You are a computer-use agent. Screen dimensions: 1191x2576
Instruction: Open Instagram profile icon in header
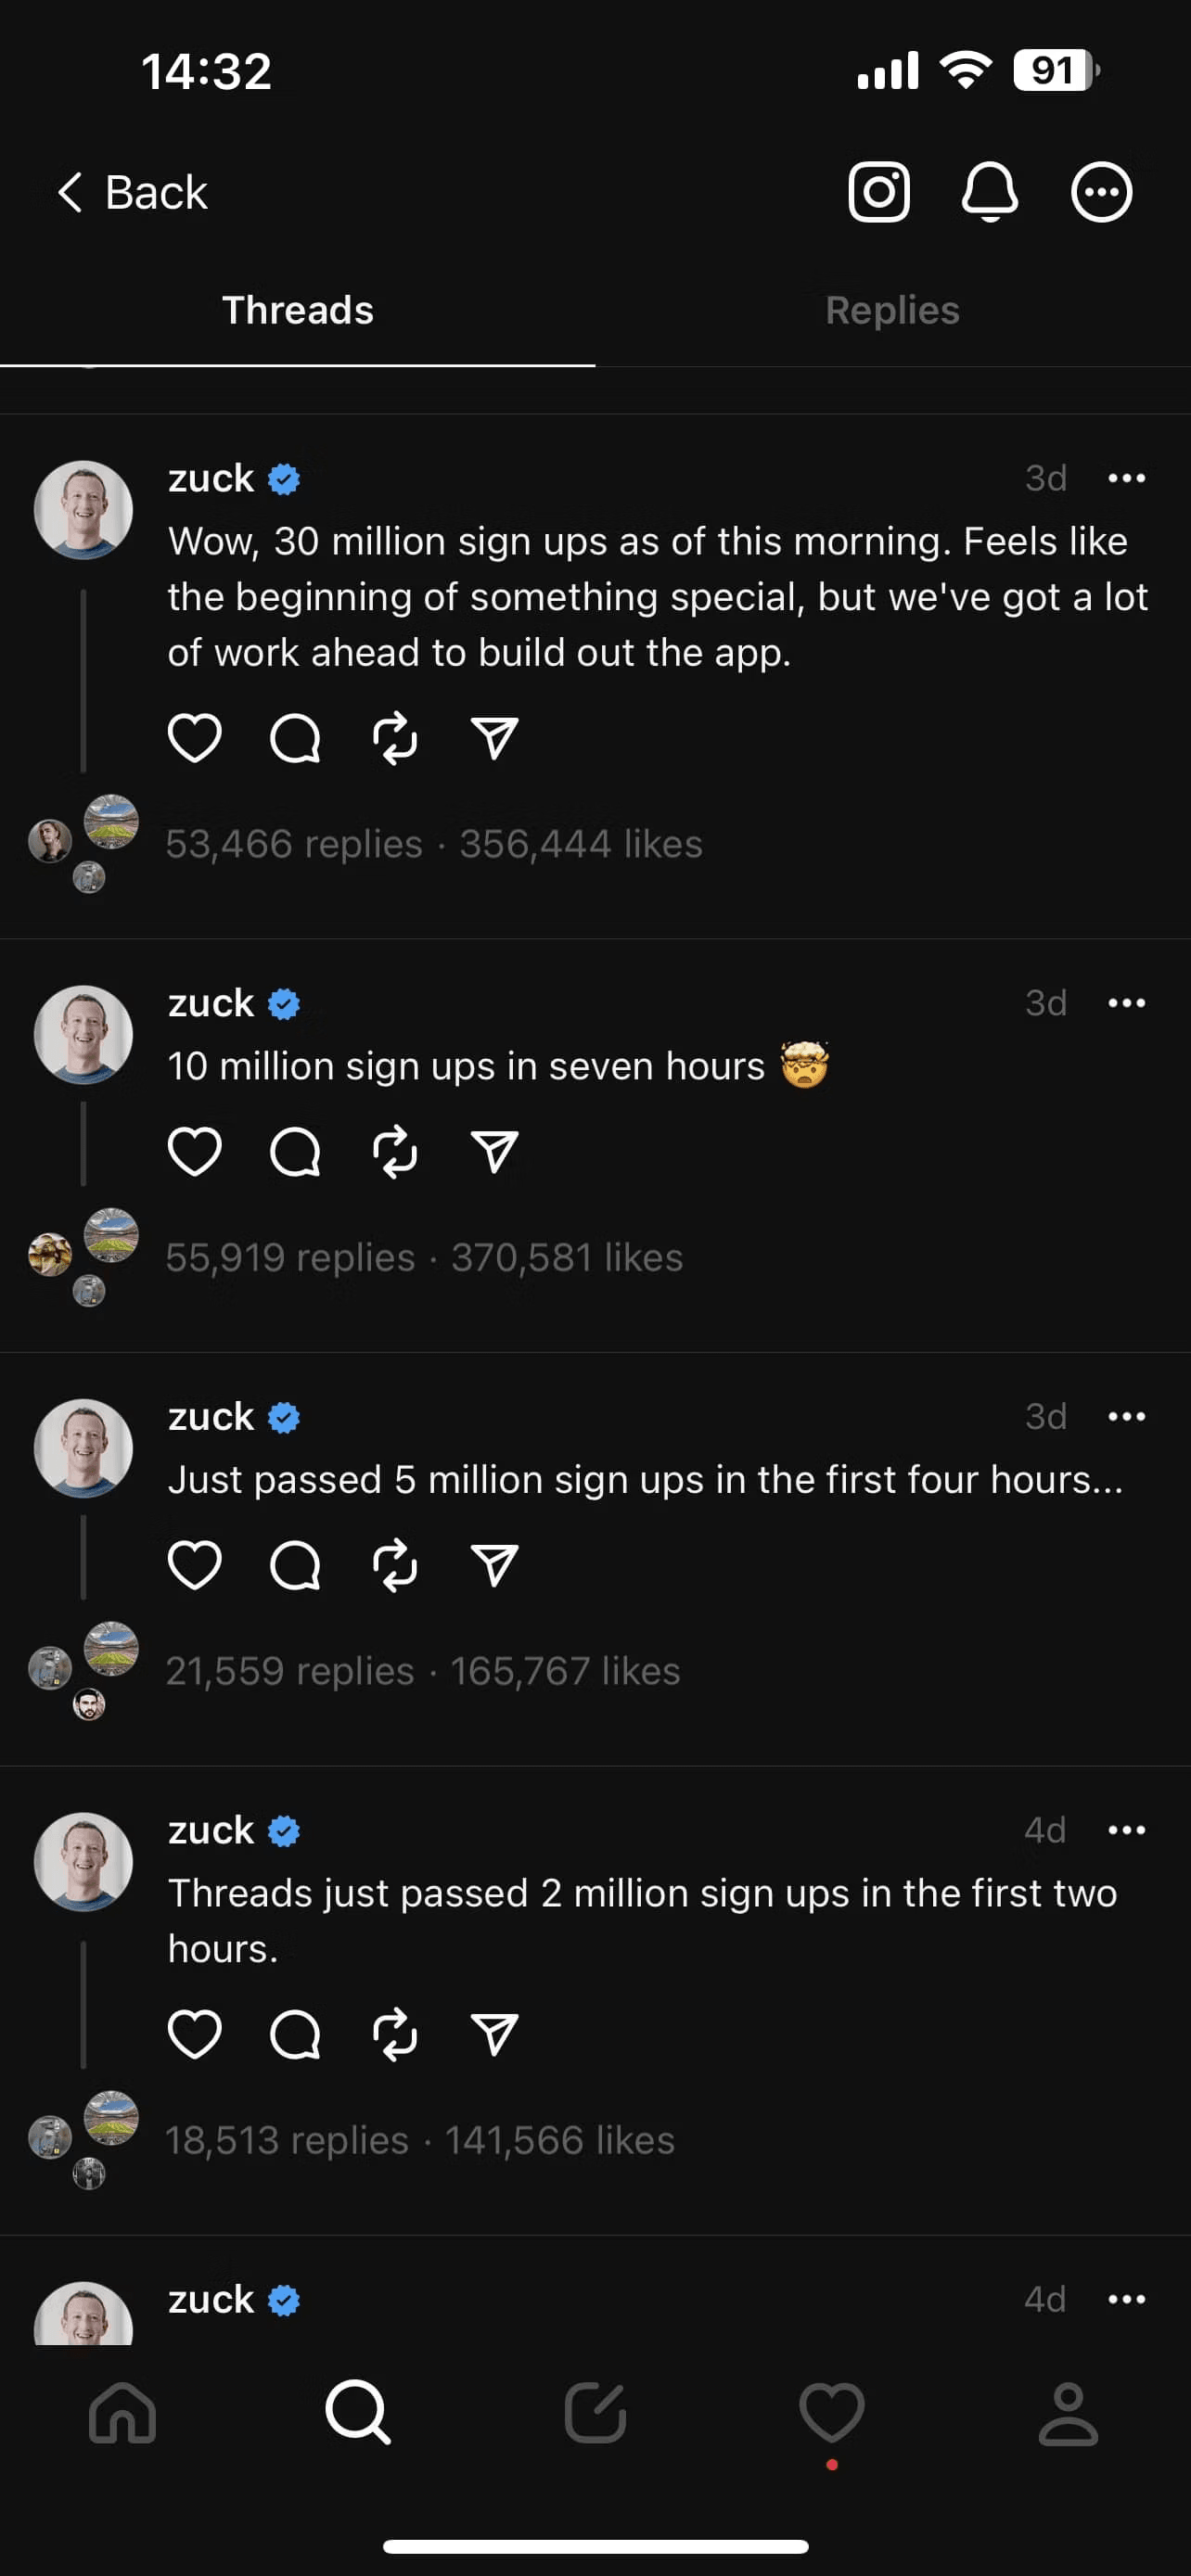(x=878, y=191)
